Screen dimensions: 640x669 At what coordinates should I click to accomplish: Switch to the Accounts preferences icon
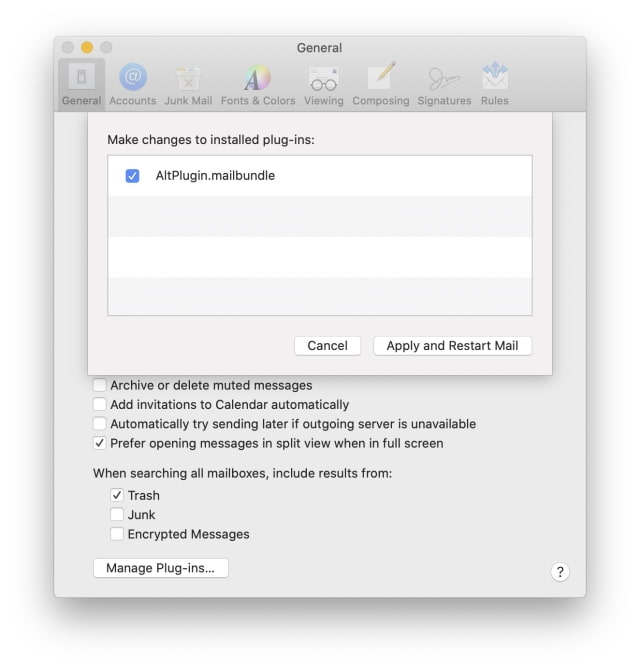132,84
